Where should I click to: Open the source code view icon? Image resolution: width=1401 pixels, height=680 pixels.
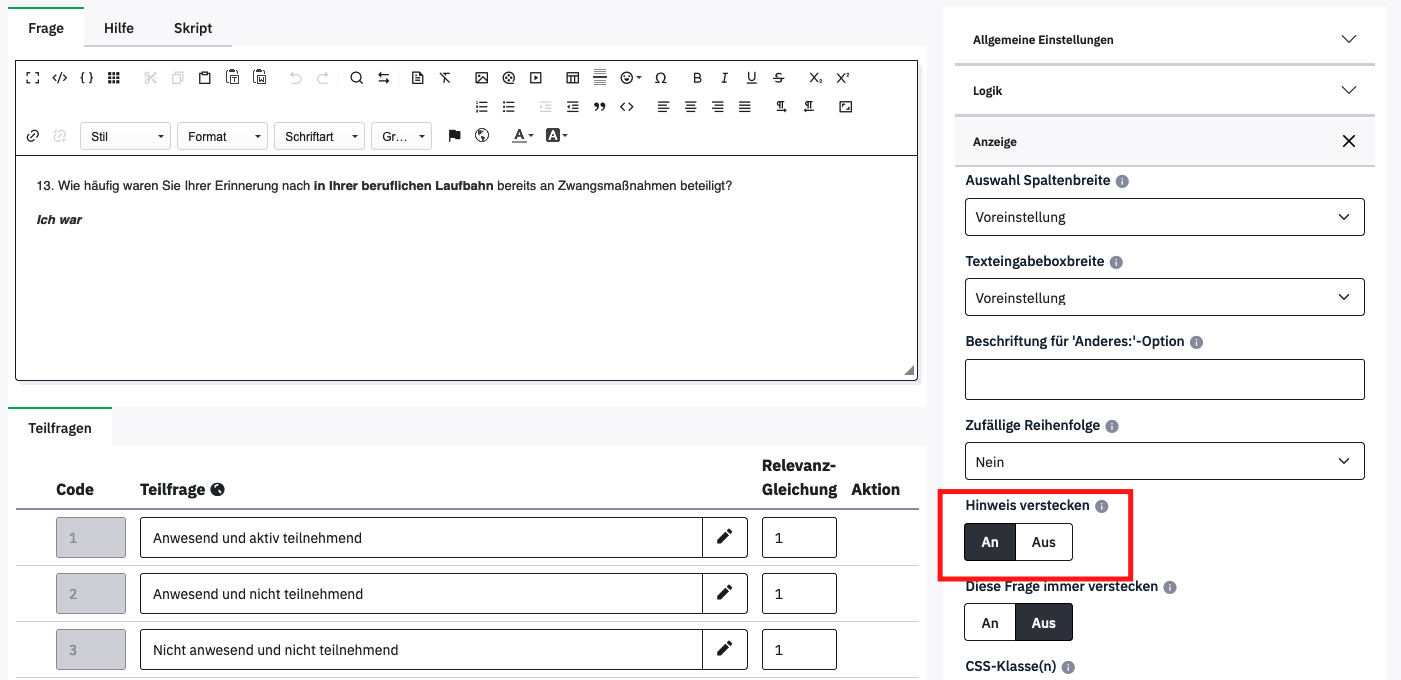60,78
